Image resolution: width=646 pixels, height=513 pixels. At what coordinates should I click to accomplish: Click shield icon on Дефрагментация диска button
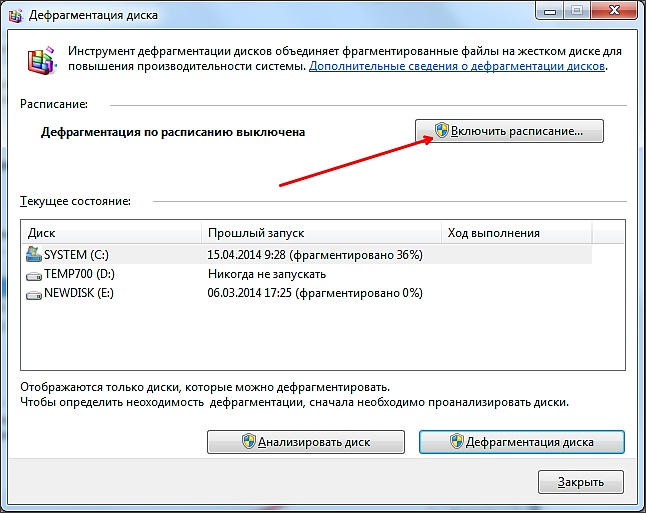(x=457, y=442)
